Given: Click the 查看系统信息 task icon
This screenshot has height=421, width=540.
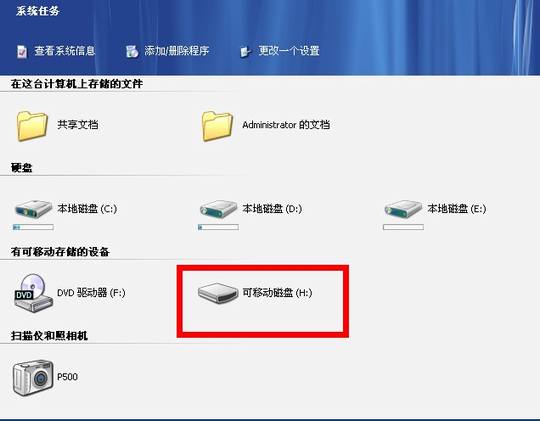Looking at the screenshot, I should pos(22,52).
